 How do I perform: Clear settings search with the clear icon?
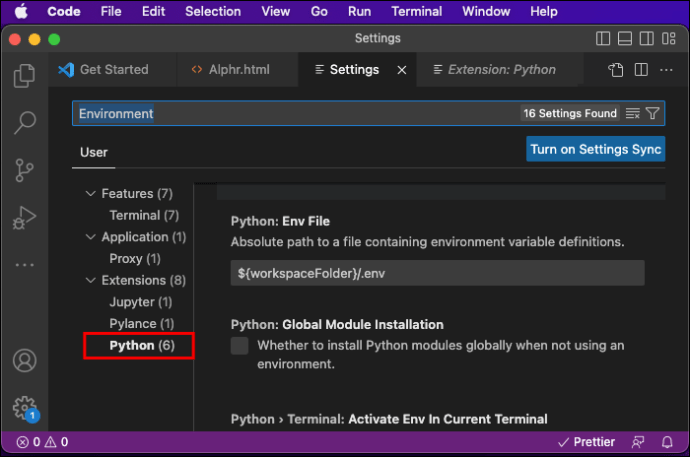click(x=632, y=113)
